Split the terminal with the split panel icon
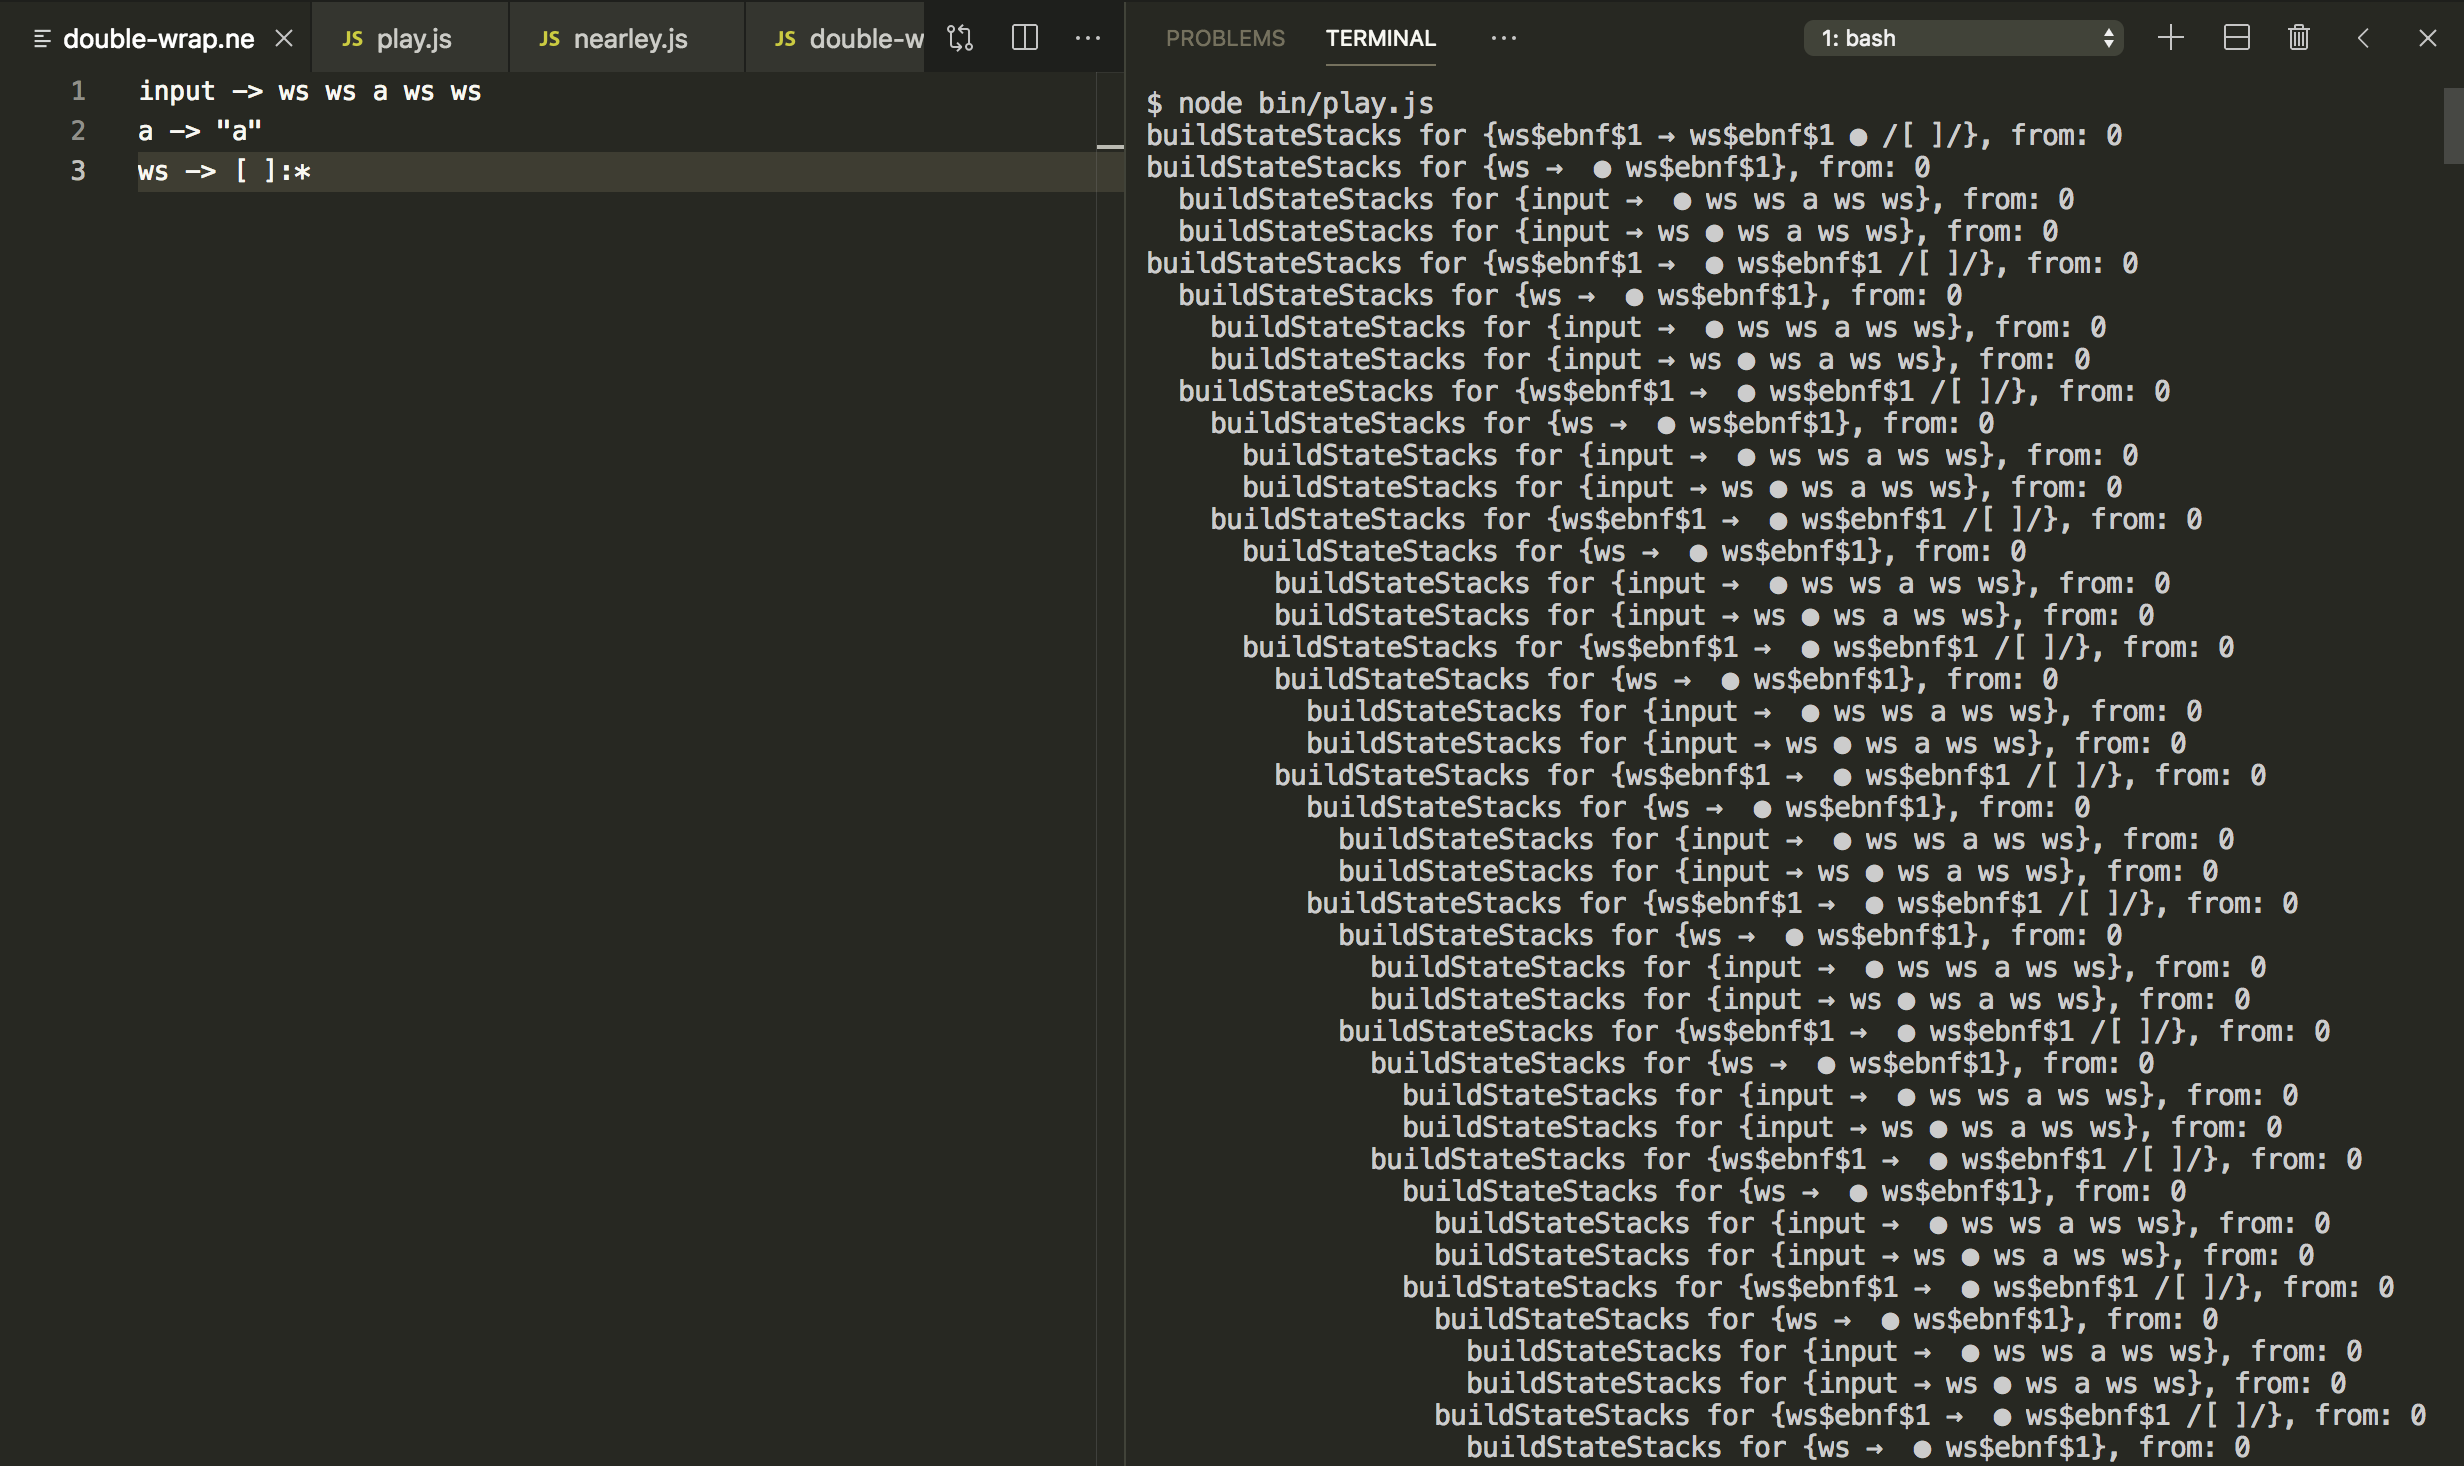 (2236, 38)
